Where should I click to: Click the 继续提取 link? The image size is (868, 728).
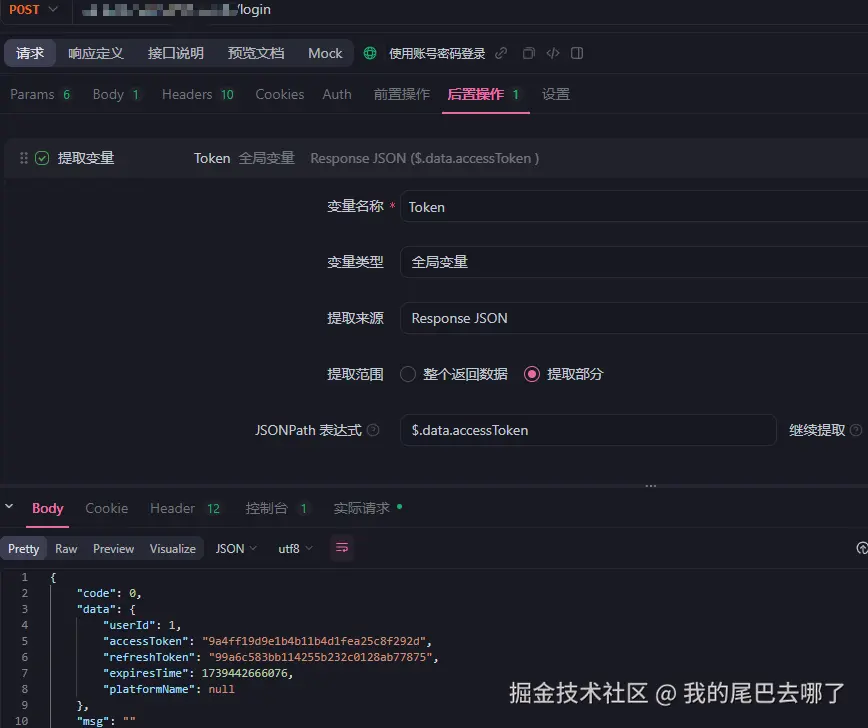pos(817,430)
